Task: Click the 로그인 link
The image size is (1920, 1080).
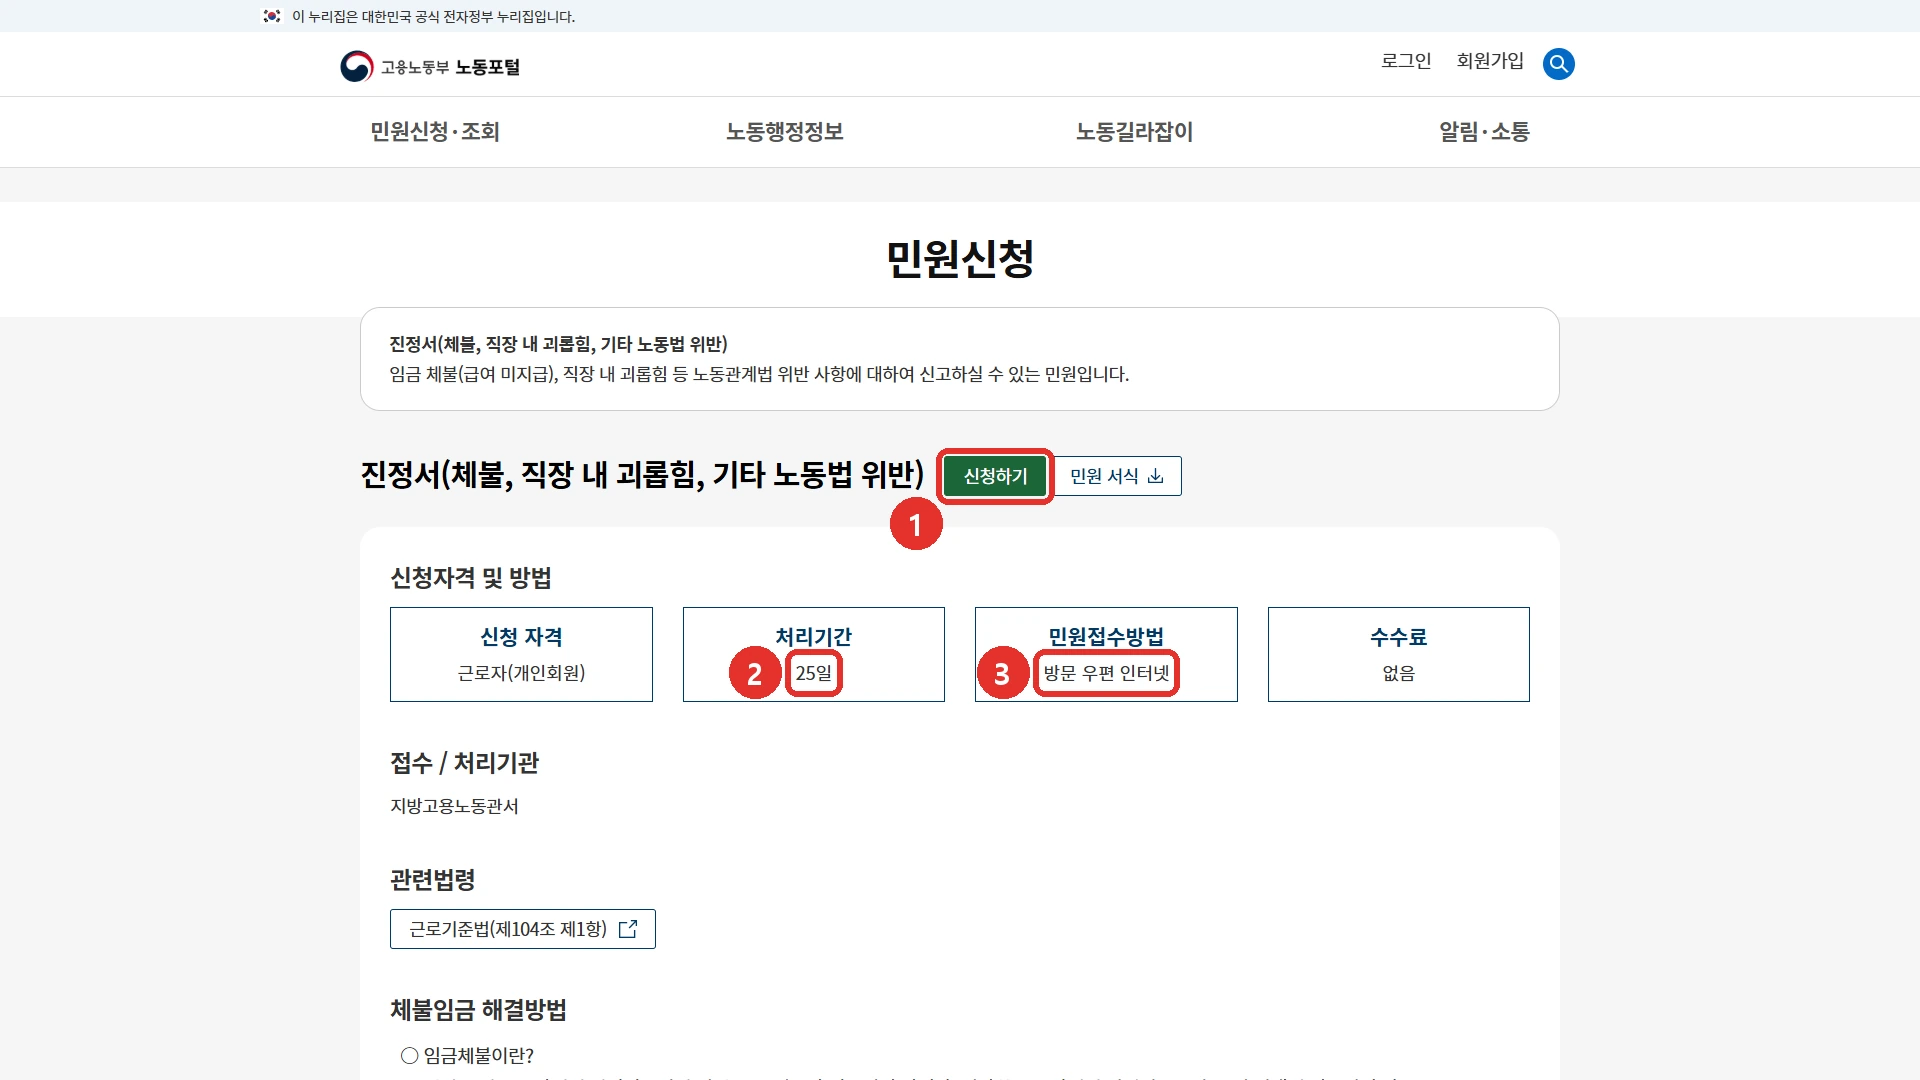Action: pos(1406,61)
